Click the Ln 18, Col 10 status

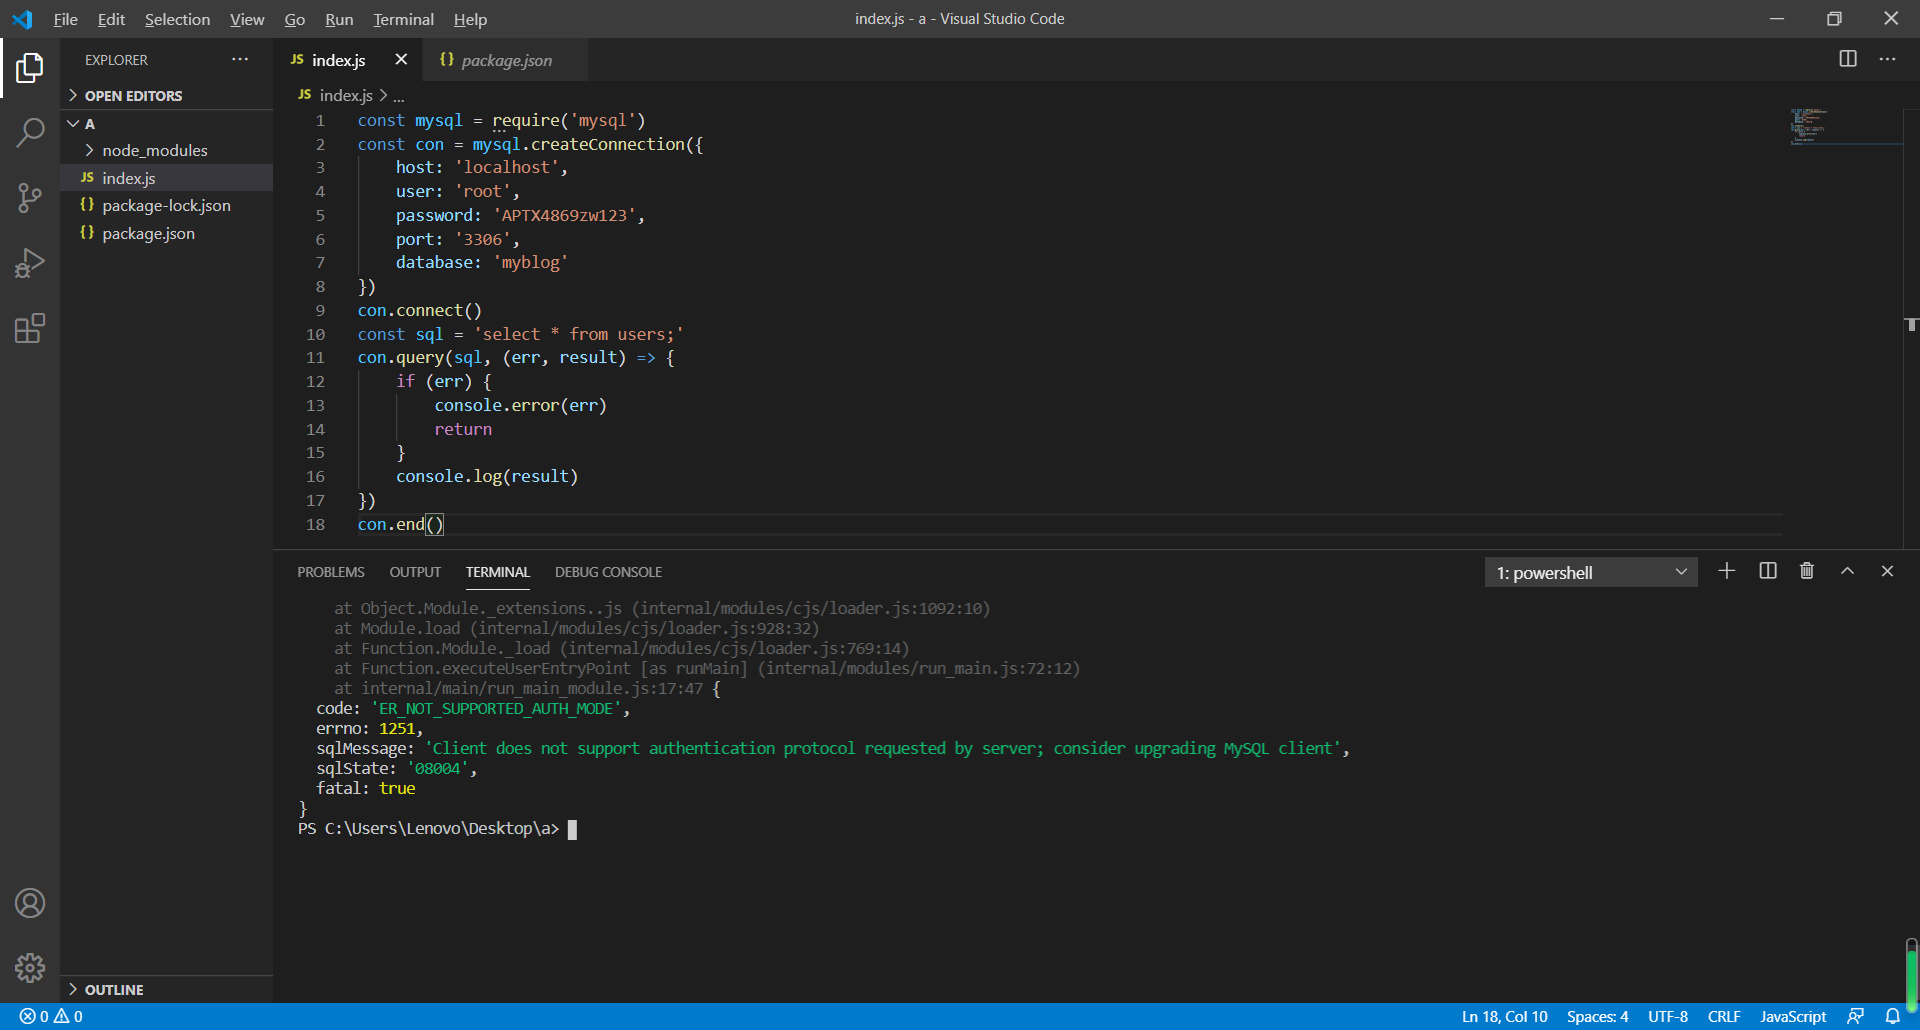[x=1504, y=1016]
